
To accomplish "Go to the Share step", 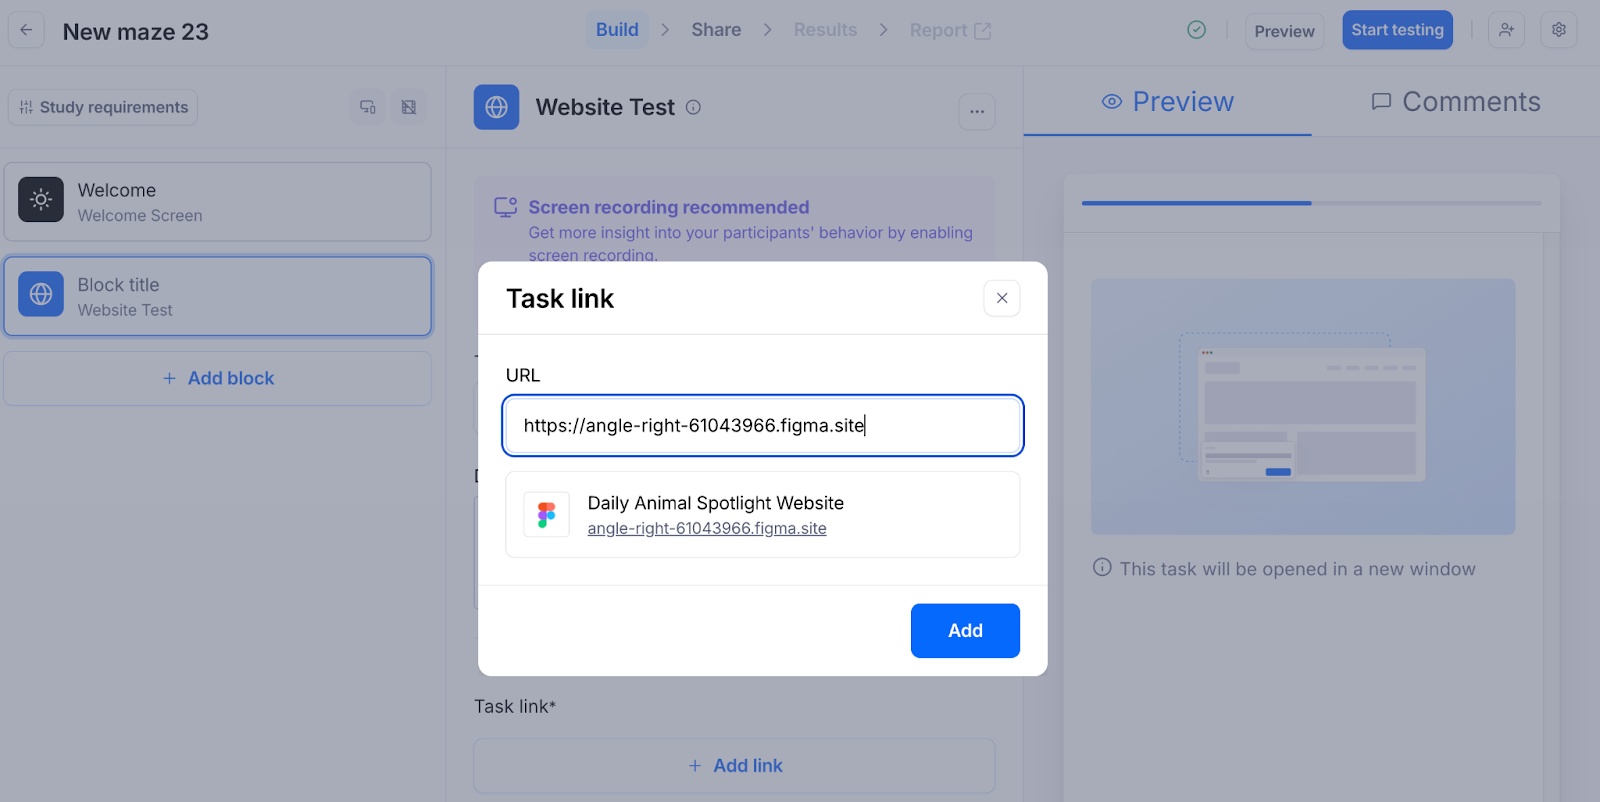I will (716, 30).
